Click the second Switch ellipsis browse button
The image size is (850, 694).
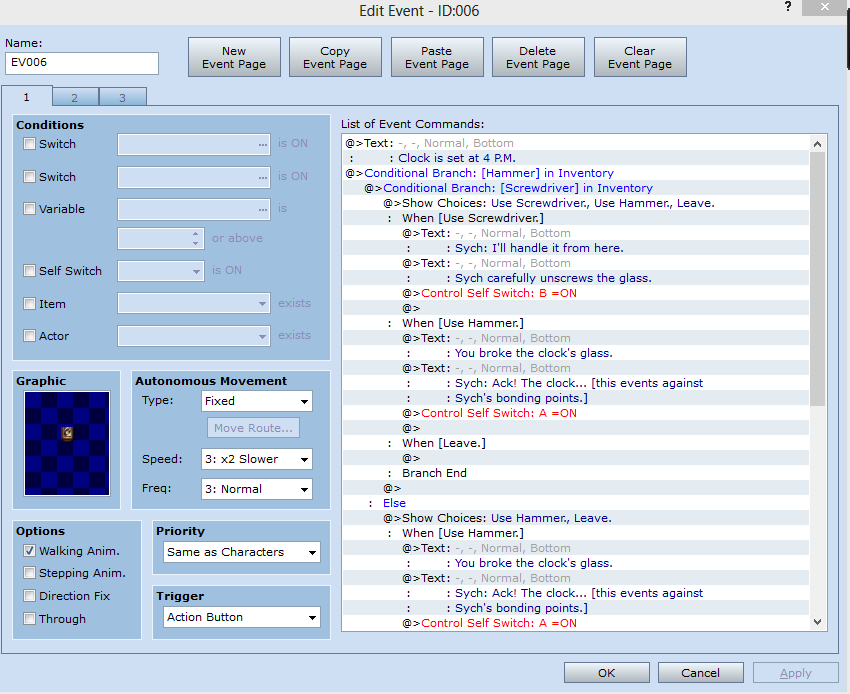(x=263, y=177)
